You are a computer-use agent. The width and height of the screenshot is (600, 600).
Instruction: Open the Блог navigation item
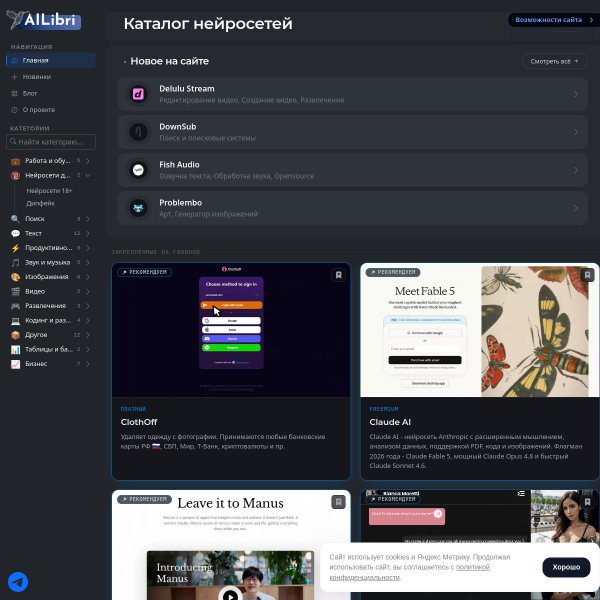51,93
